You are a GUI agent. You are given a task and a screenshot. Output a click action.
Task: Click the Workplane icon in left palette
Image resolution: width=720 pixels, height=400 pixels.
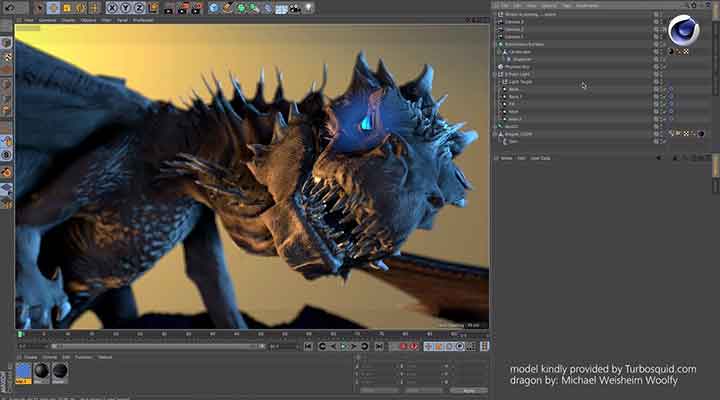coord(6,189)
